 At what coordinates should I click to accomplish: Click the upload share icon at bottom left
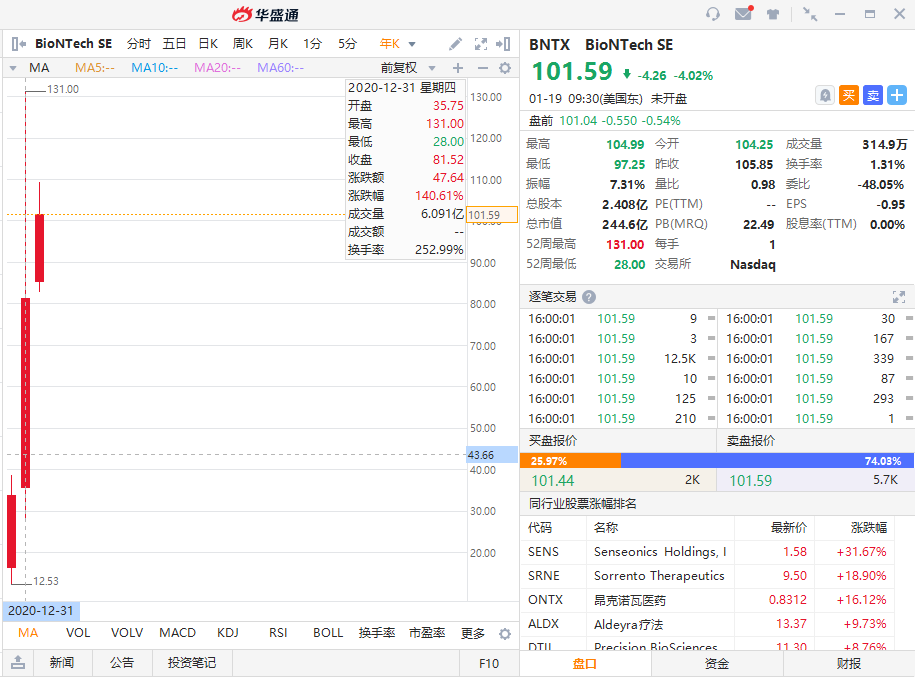coord(18,662)
